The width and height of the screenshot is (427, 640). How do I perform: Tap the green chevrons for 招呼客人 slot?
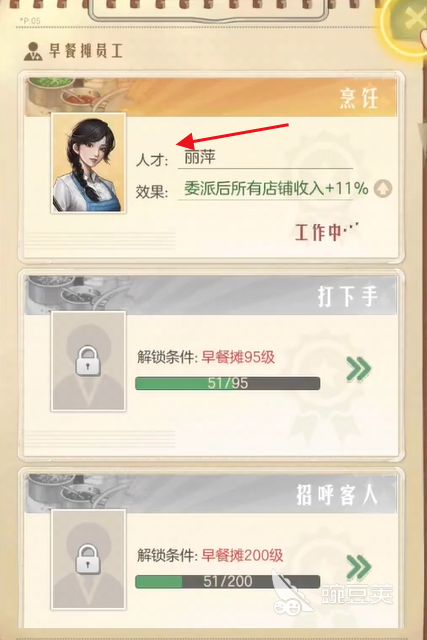click(x=358, y=567)
